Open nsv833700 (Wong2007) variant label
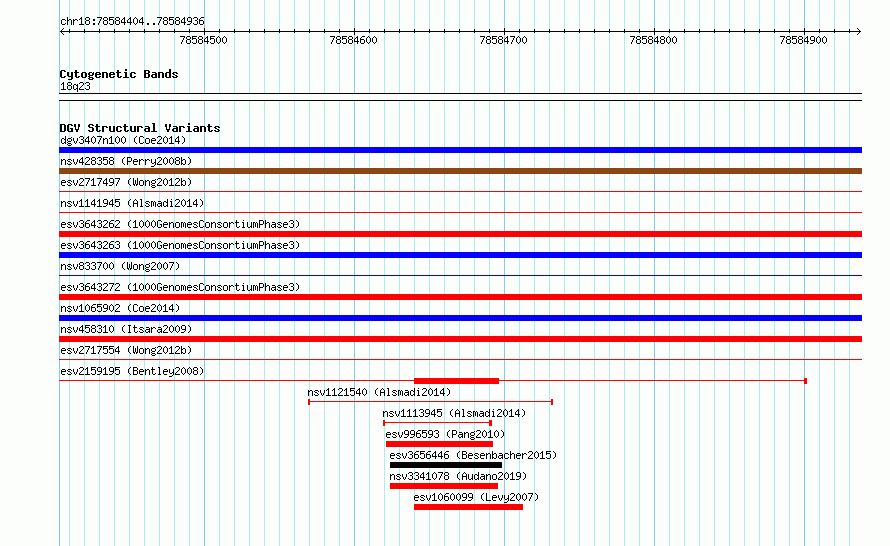The image size is (890, 546). pyautogui.click(x=120, y=266)
